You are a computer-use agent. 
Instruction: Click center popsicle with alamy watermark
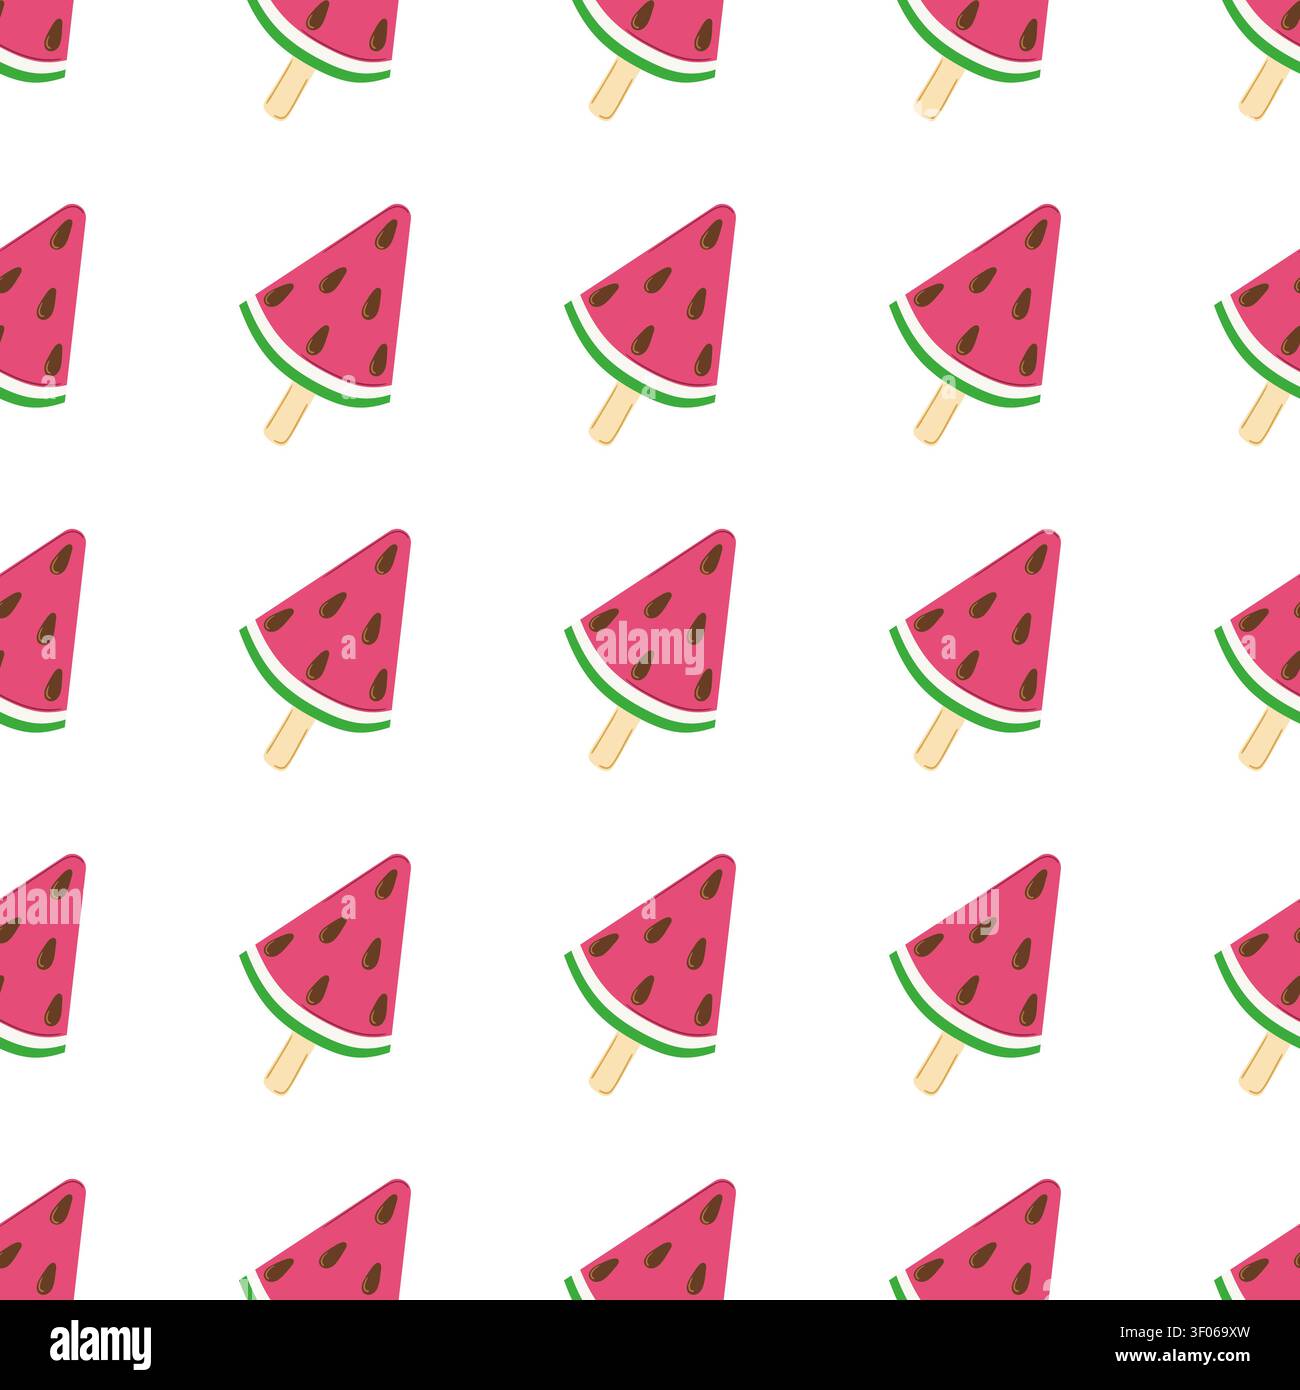[651, 649]
